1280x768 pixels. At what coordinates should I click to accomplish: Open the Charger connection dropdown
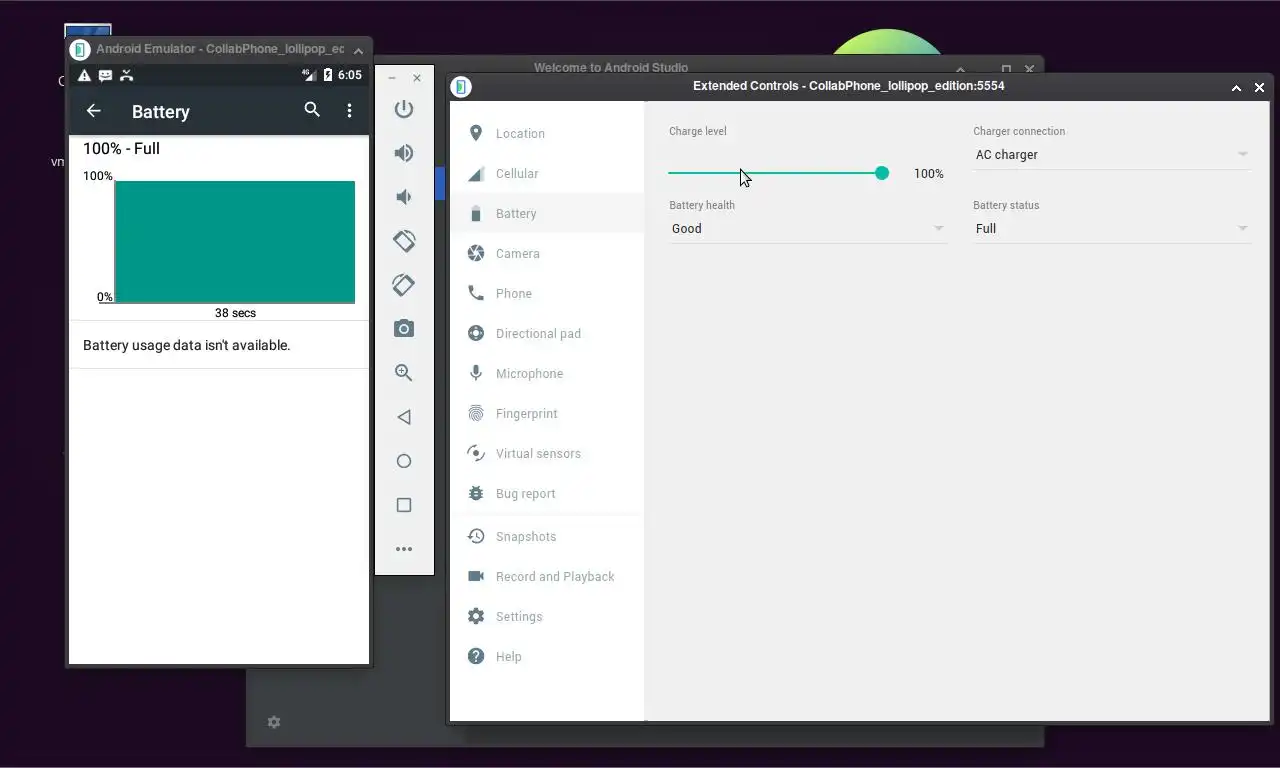tap(1111, 155)
